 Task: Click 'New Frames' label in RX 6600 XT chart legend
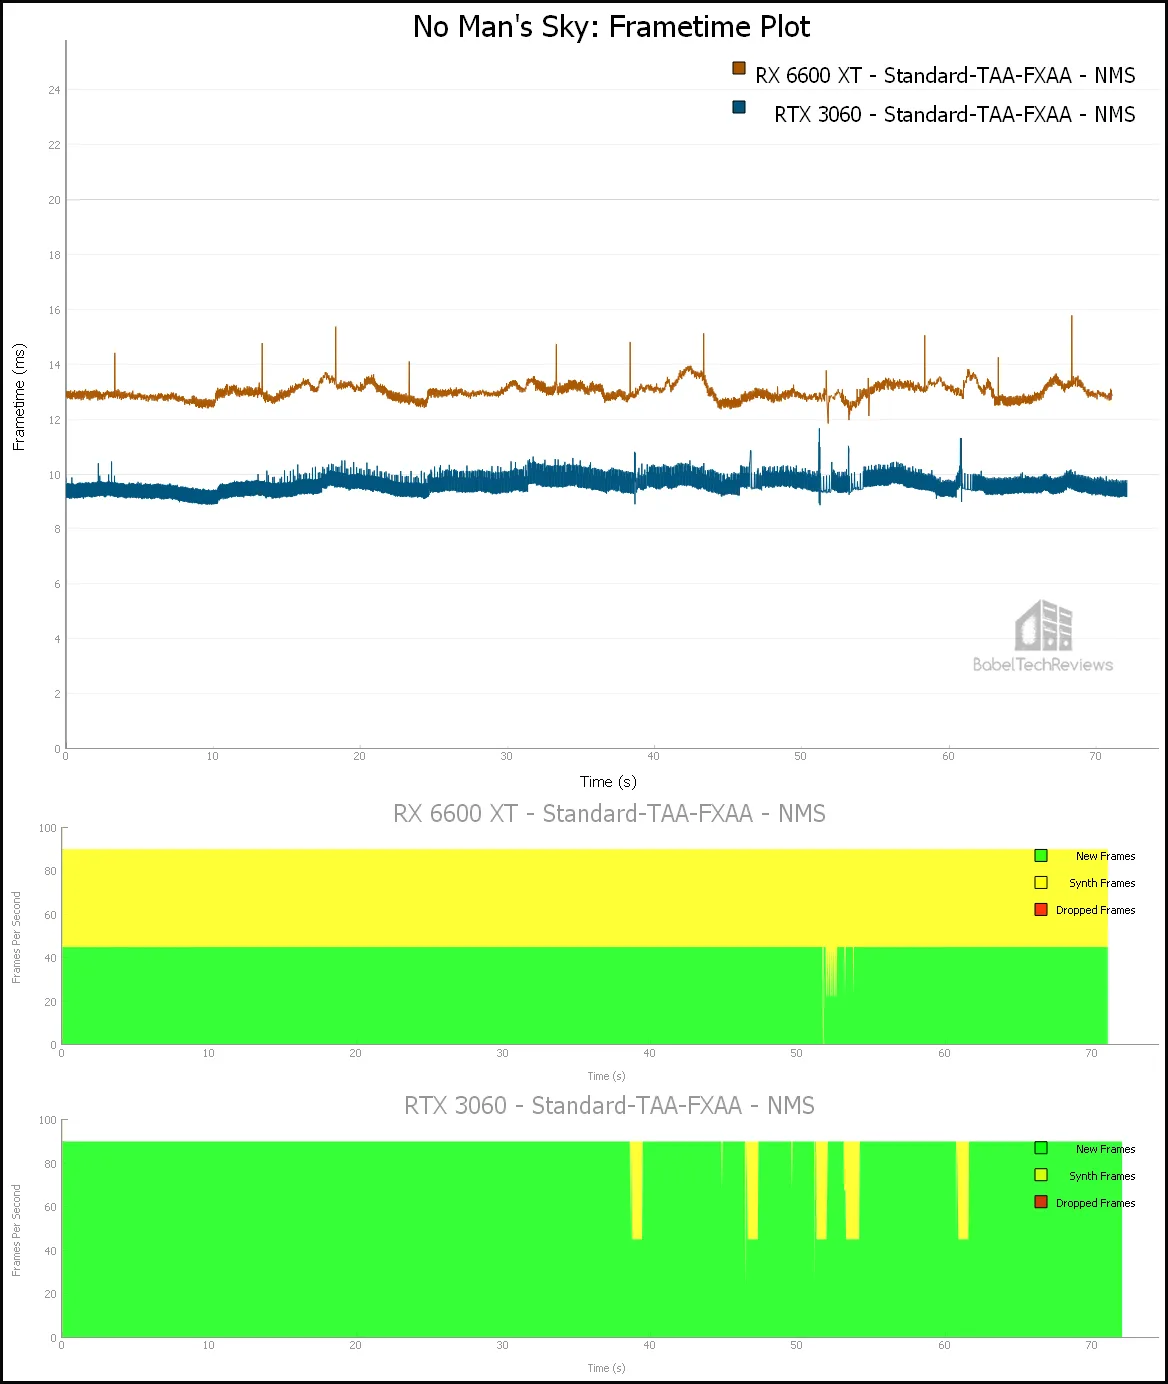point(1105,856)
